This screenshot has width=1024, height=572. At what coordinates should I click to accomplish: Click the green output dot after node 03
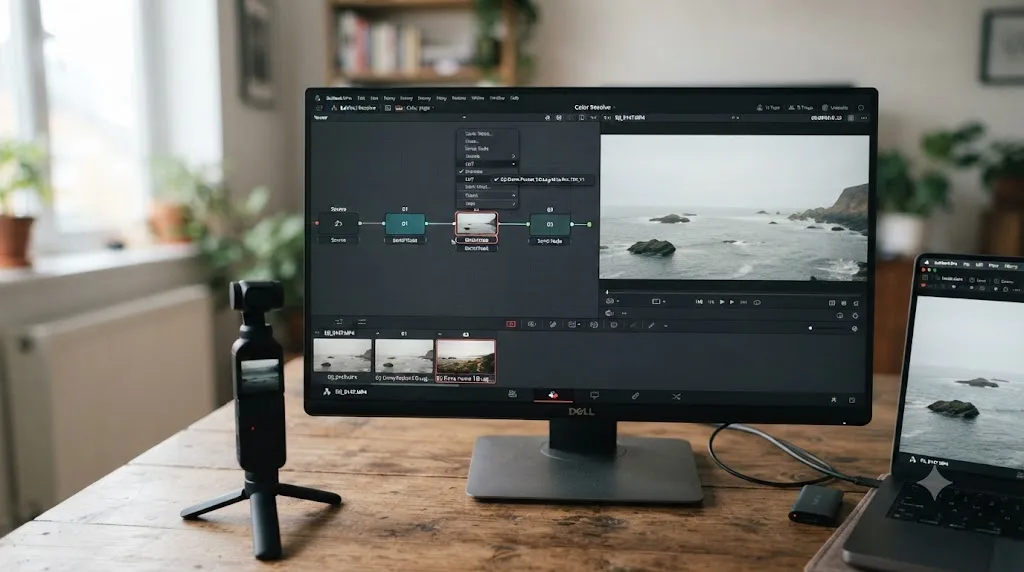pyautogui.click(x=589, y=225)
